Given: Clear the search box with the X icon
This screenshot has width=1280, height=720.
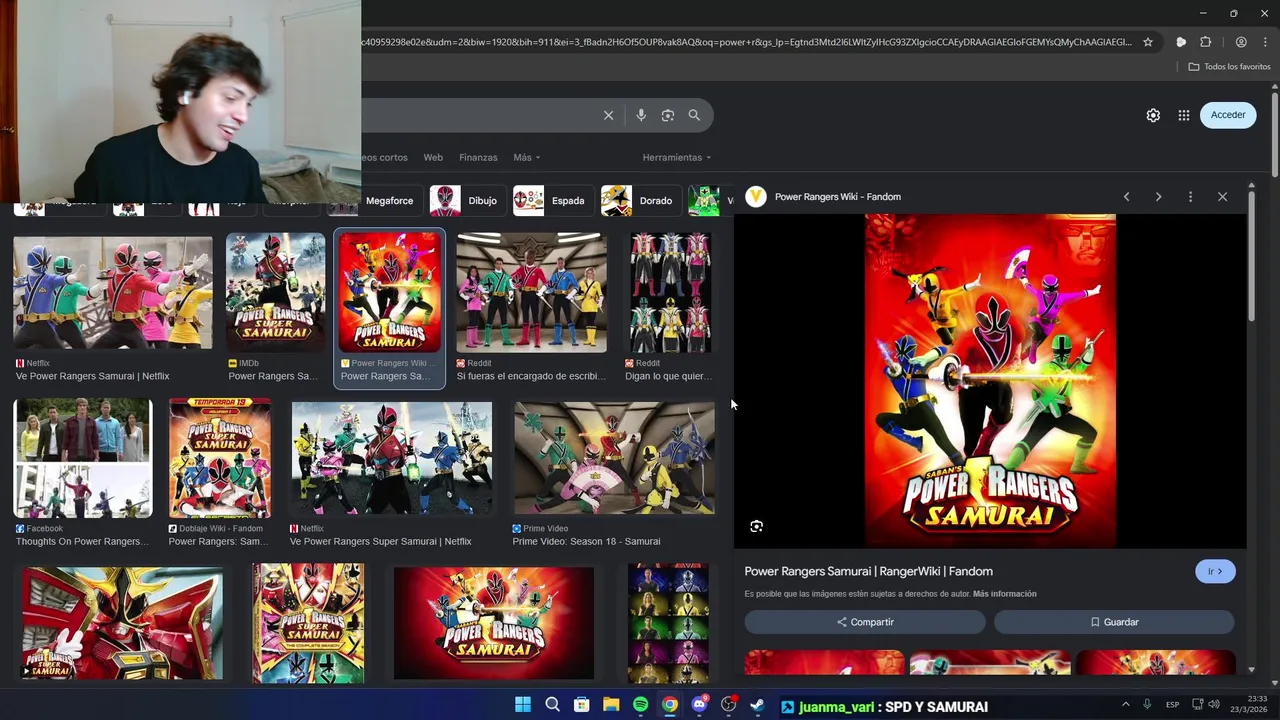Looking at the screenshot, I should 608,115.
